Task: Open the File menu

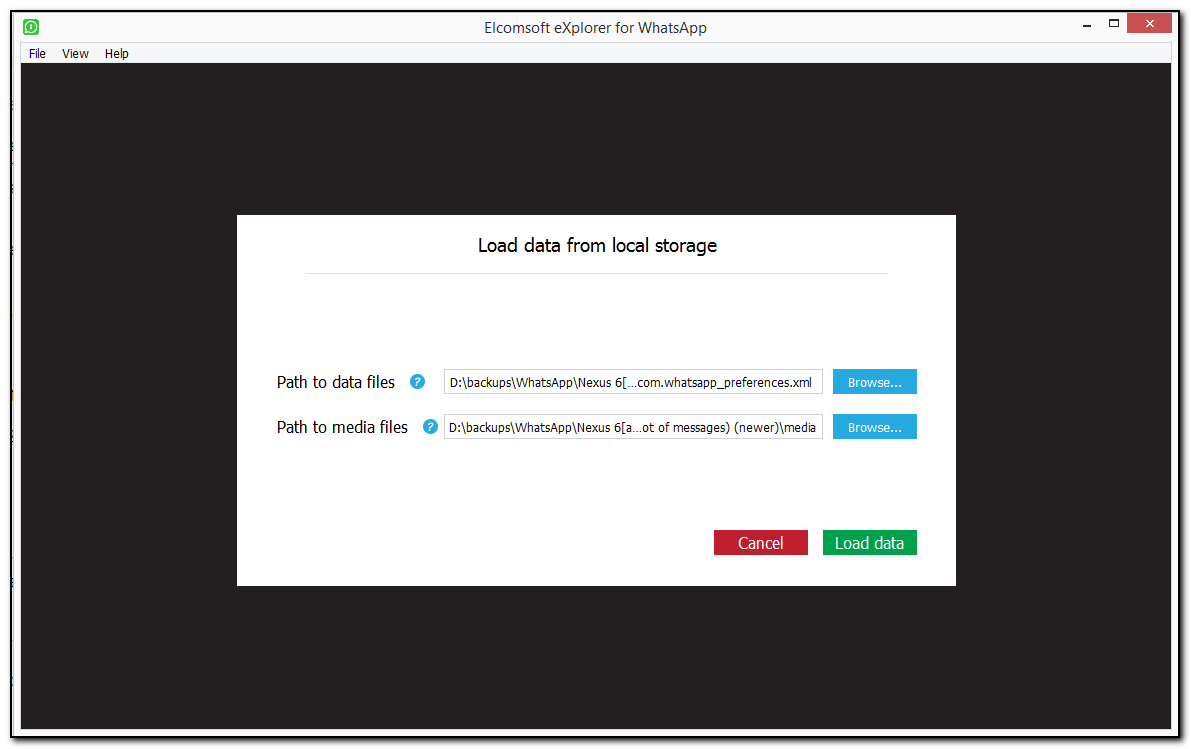Action: tap(36, 53)
